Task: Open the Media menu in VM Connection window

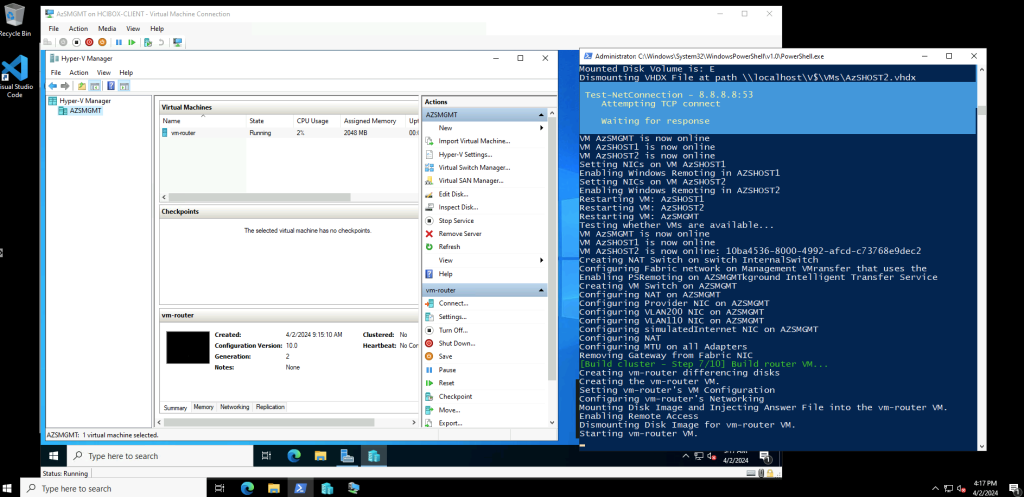Action: (x=107, y=29)
